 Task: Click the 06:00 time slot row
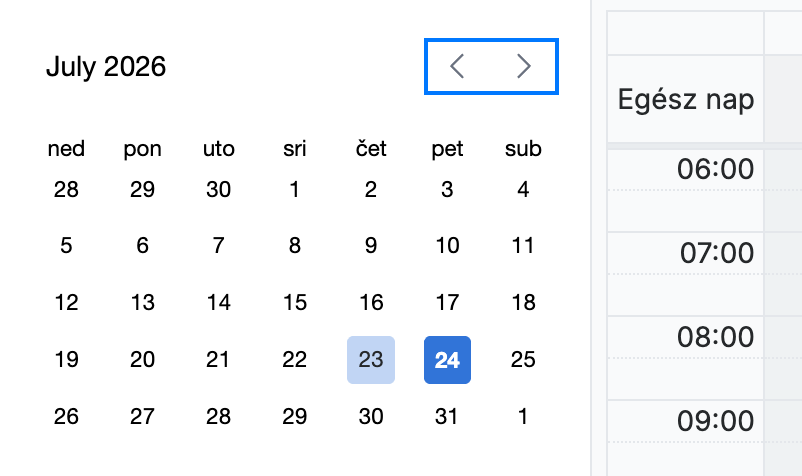coord(705,190)
